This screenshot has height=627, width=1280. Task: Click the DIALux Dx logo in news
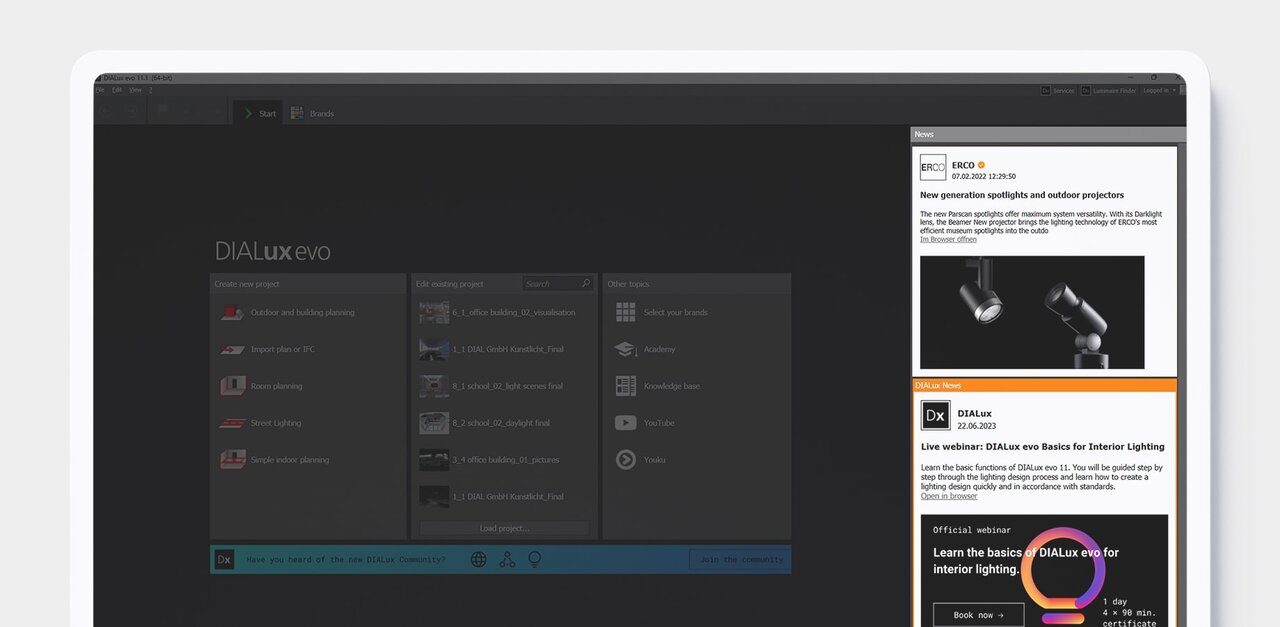(935, 415)
